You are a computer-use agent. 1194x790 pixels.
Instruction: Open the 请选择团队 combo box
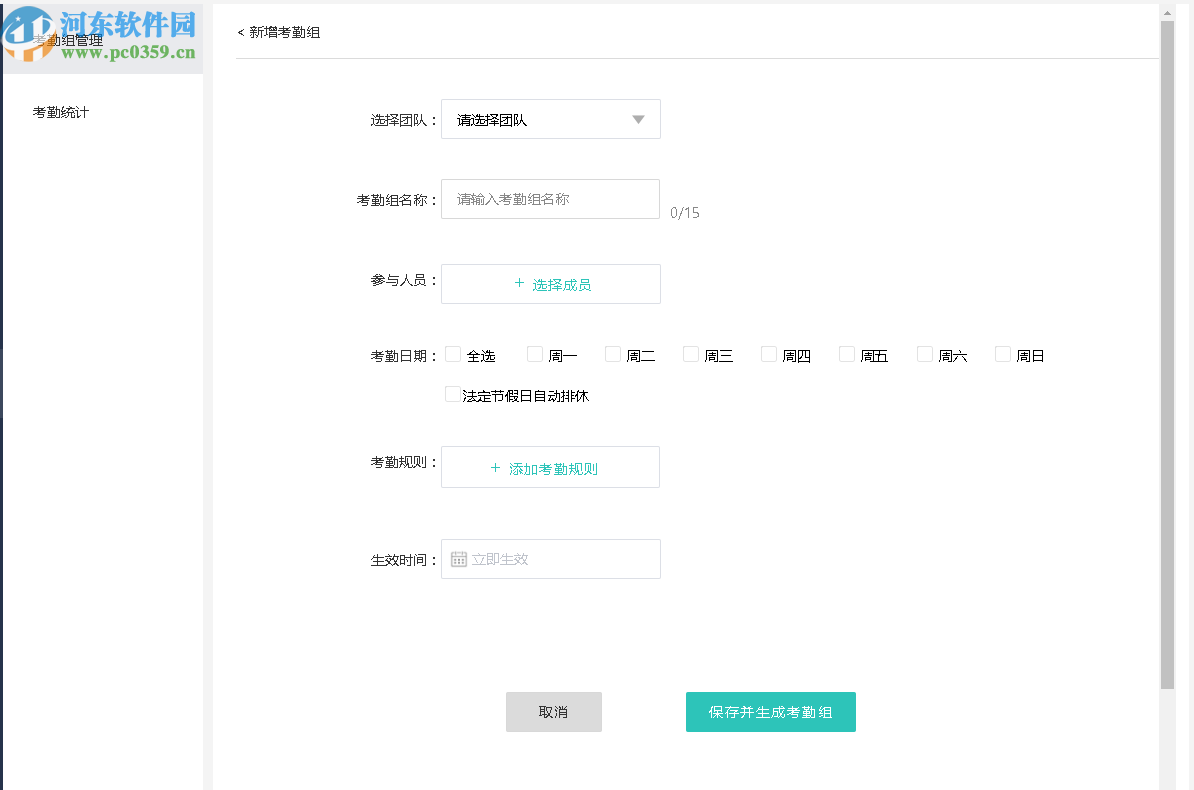550,119
